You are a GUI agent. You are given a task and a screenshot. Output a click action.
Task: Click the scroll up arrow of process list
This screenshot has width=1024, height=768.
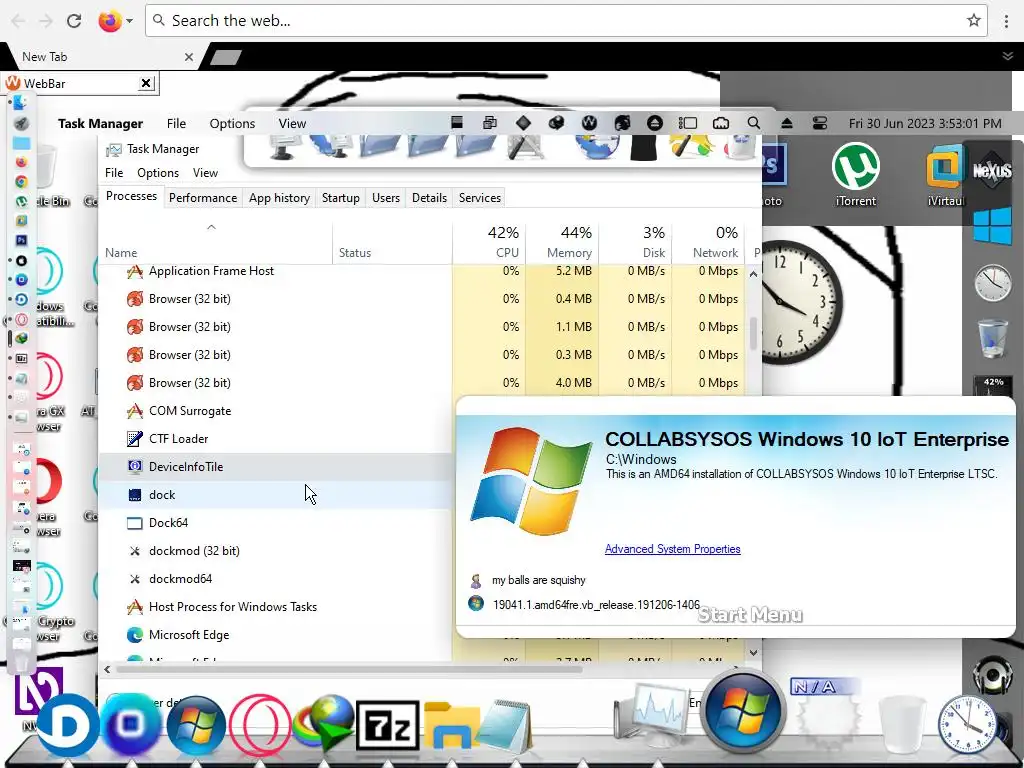pos(753,274)
